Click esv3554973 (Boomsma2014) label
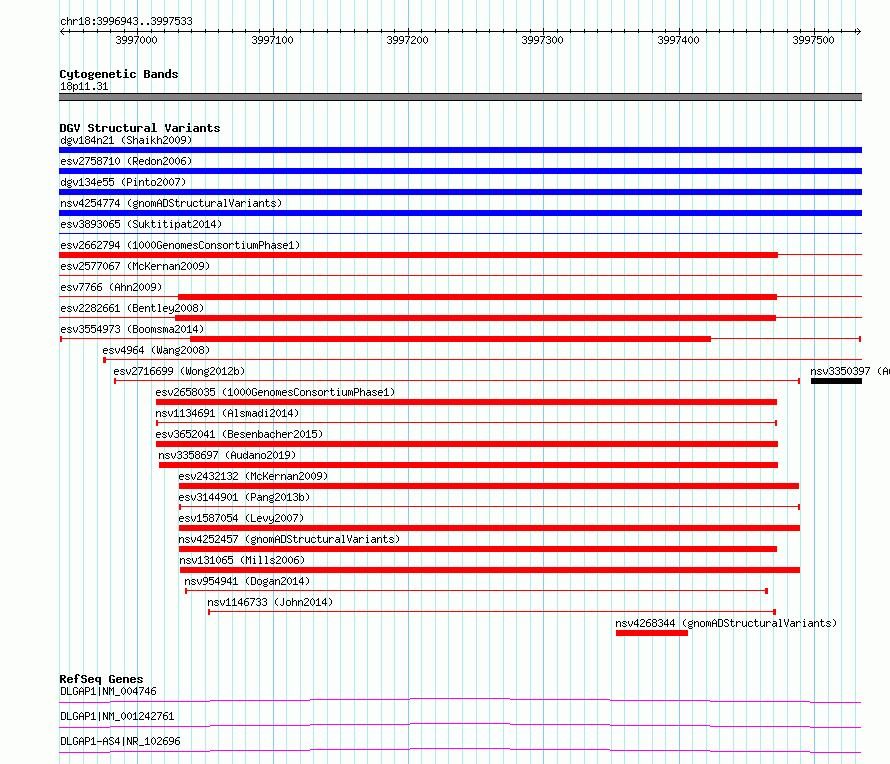The height and width of the screenshot is (764, 890). [132, 329]
